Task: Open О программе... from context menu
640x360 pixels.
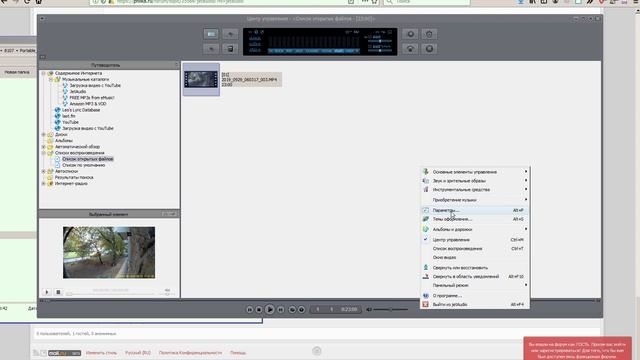Action: 475,296
